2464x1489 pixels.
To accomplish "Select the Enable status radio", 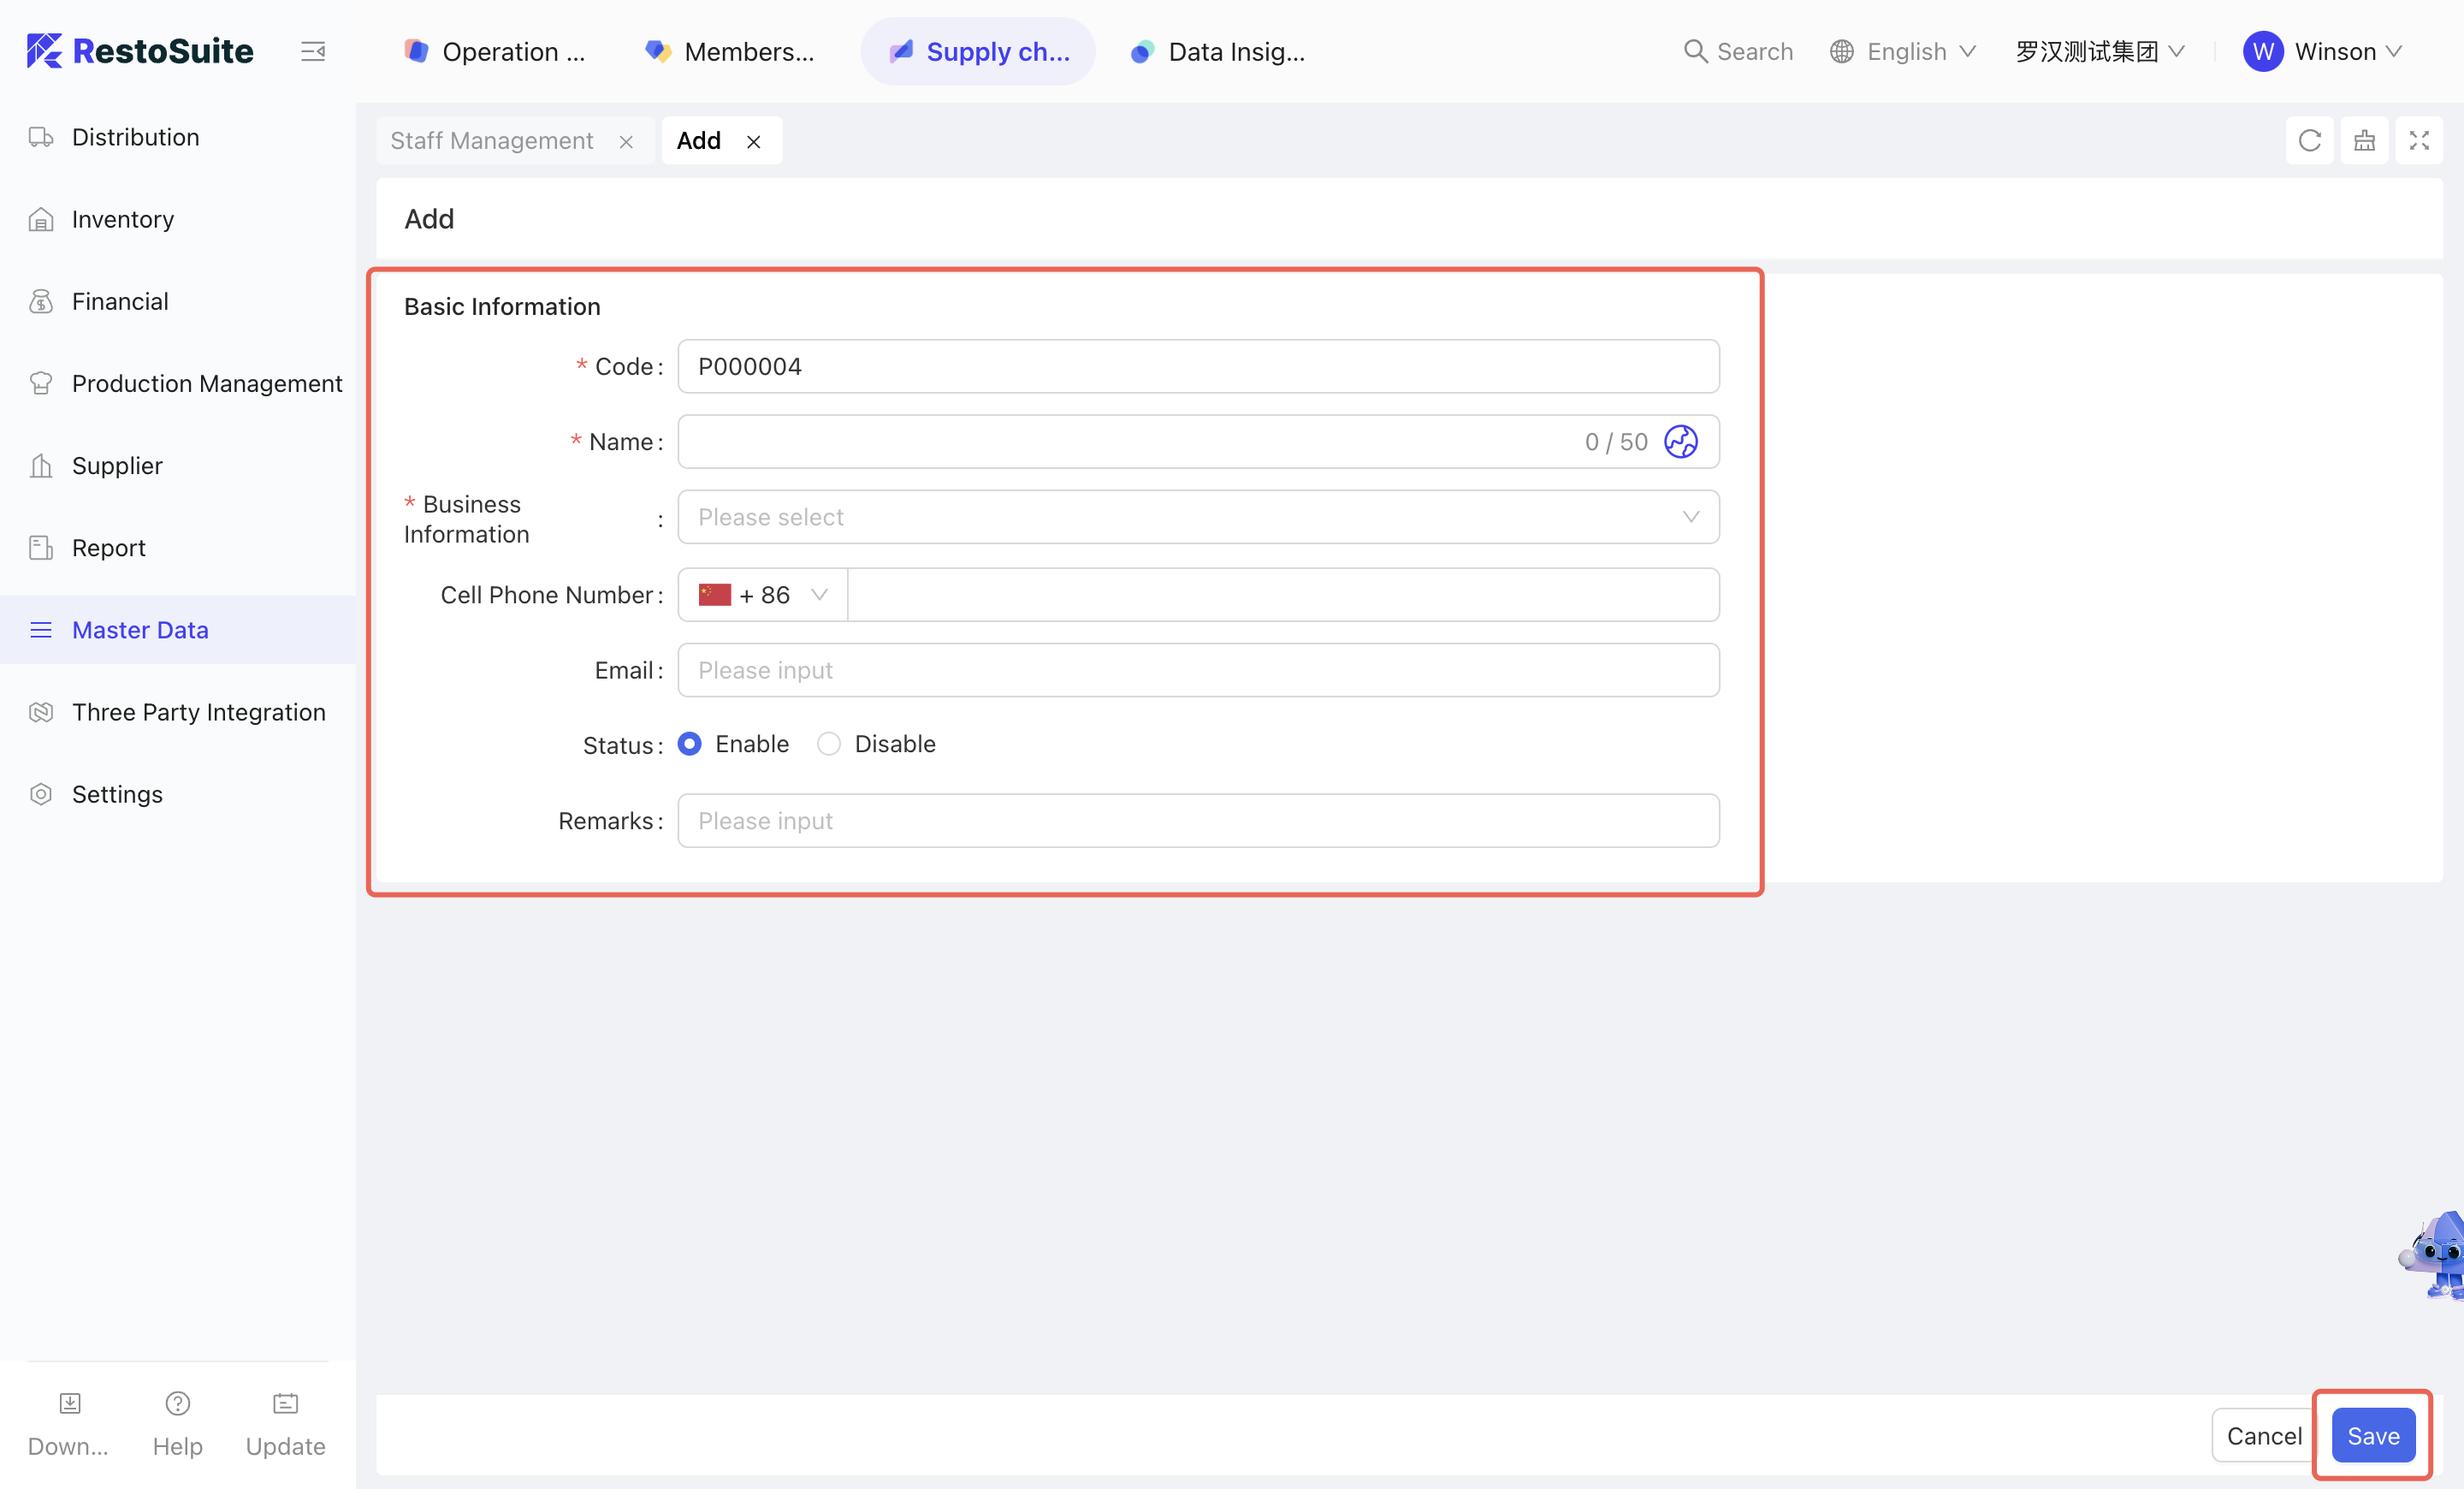I will (x=690, y=744).
